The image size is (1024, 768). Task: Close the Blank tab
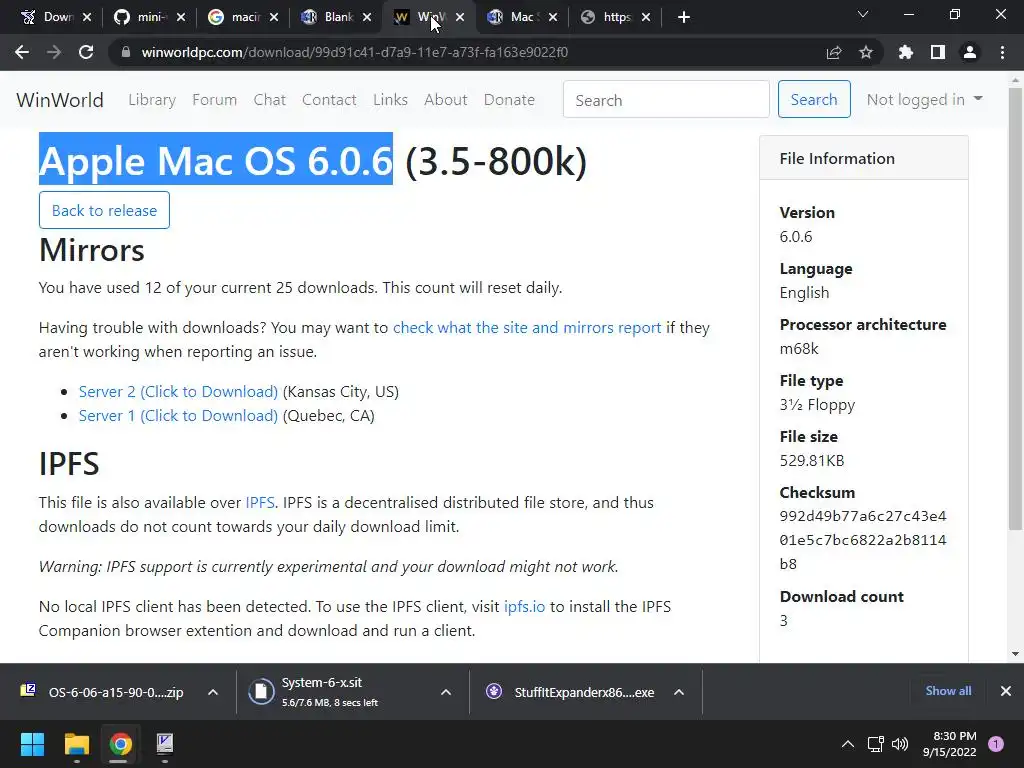[367, 17]
